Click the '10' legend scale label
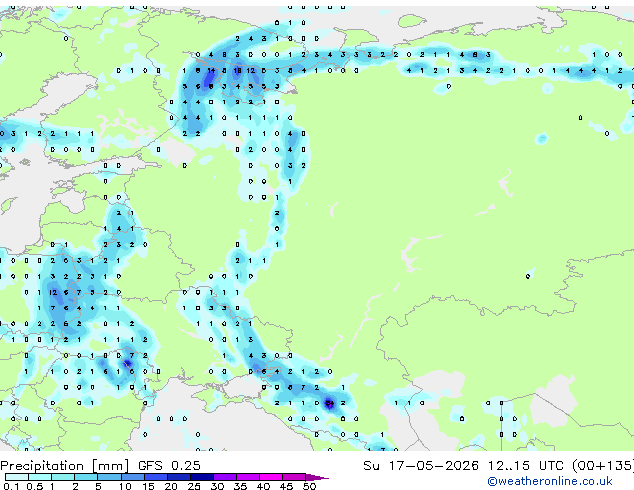 [x=125, y=486]
